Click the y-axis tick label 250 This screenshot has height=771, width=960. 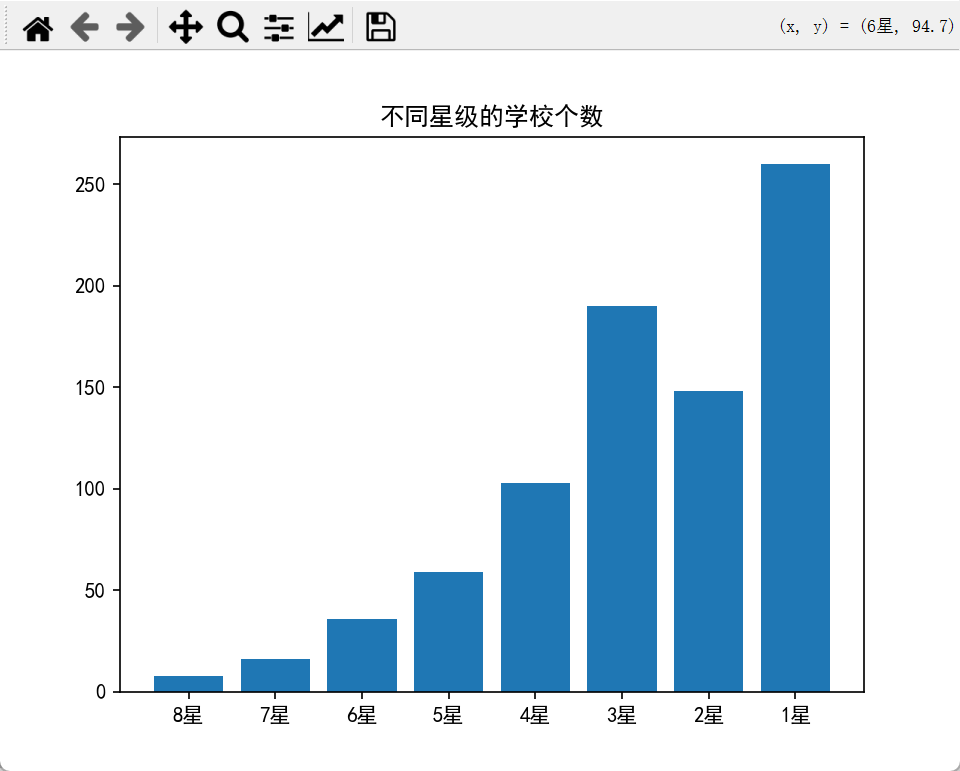tap(90, 184)
